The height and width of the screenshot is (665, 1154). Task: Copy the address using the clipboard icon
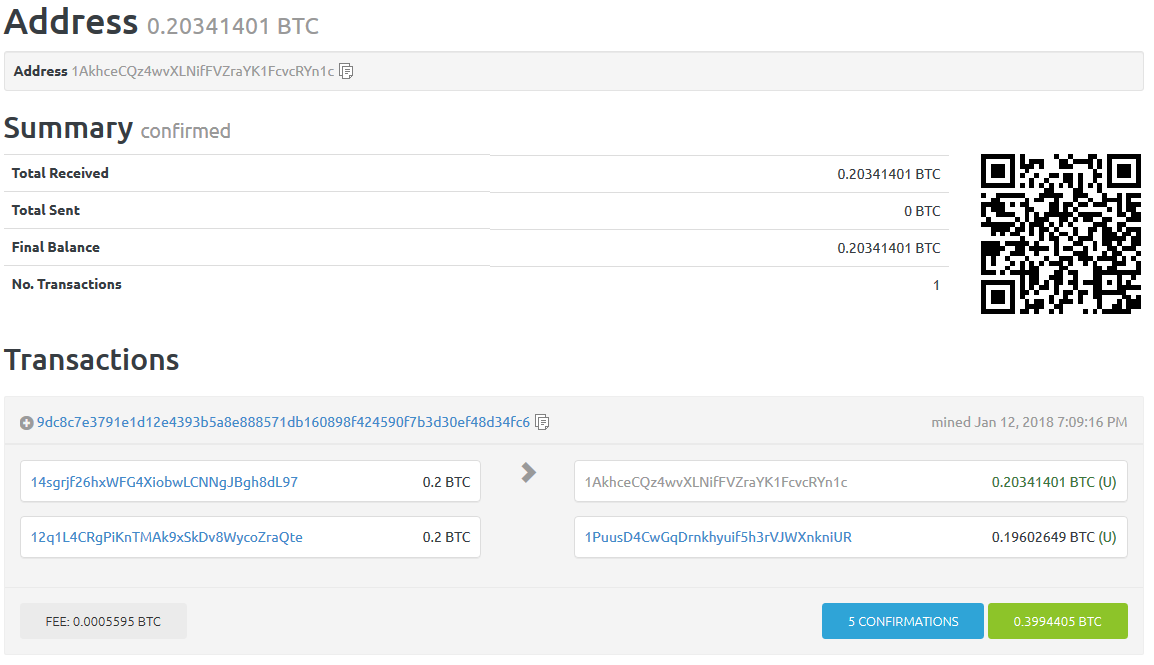point(346,71)
